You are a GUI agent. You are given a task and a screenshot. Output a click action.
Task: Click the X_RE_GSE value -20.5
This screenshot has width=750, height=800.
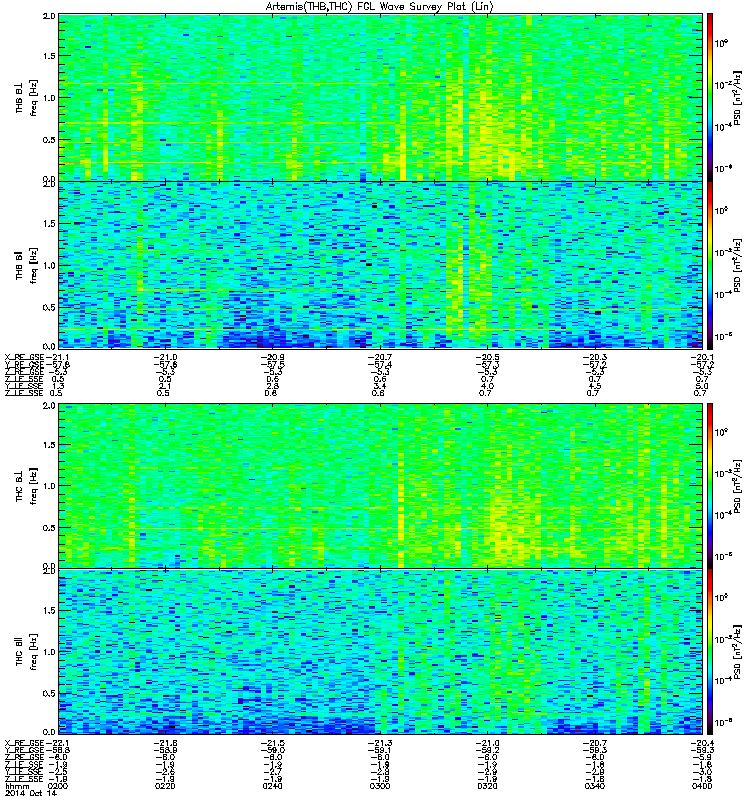tap(487, 357)
